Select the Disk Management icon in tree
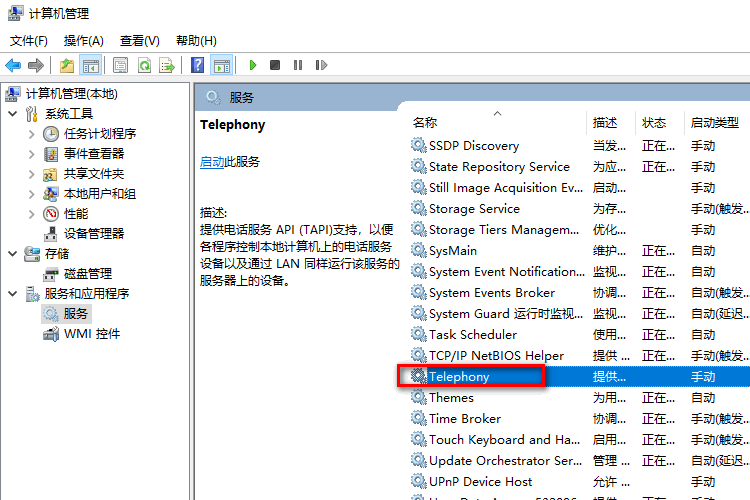This screenshot has height=500, width=750. click(51, 274)
